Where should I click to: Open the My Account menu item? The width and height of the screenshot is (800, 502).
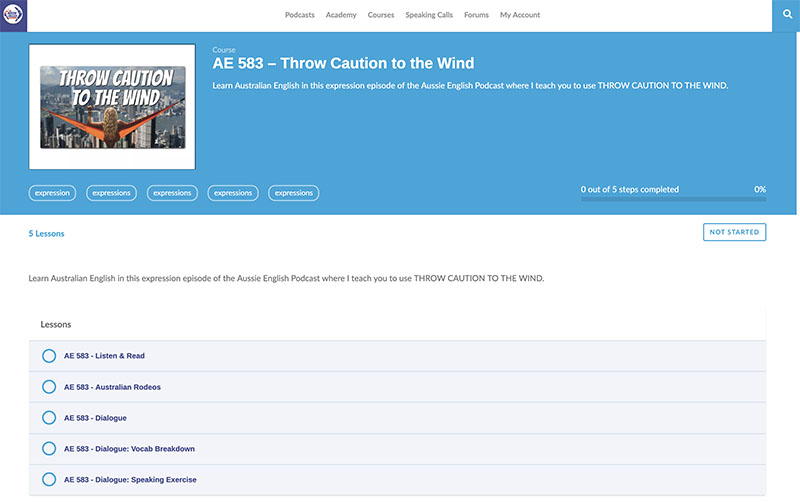[x=520, y=15]
